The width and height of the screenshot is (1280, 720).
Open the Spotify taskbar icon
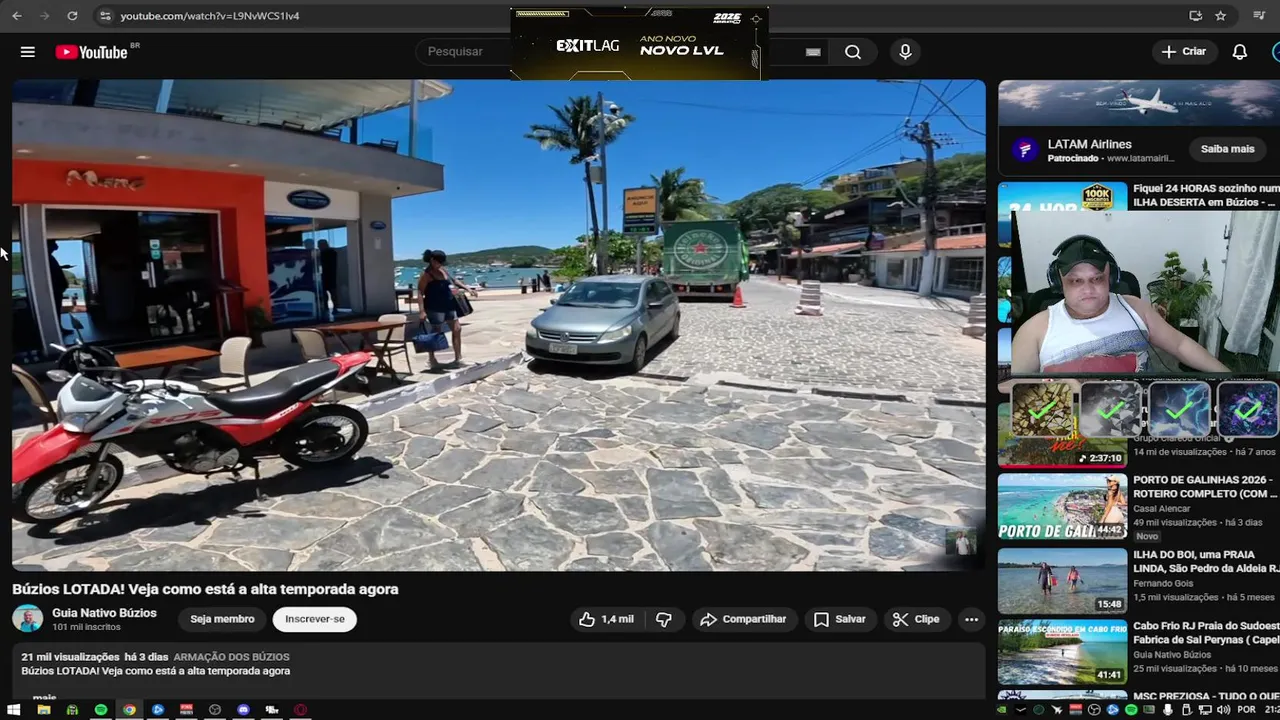(101, 710)
